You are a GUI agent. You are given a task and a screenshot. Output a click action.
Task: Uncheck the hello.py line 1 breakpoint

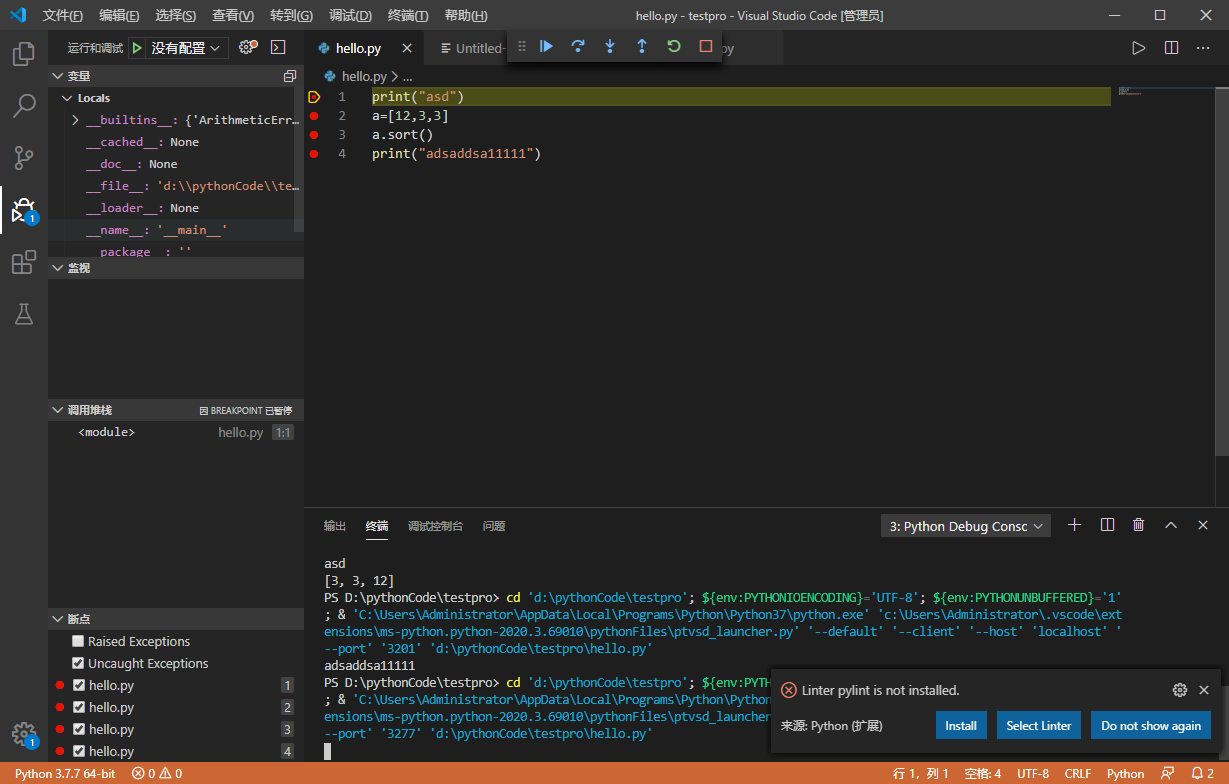coord(79,685)
